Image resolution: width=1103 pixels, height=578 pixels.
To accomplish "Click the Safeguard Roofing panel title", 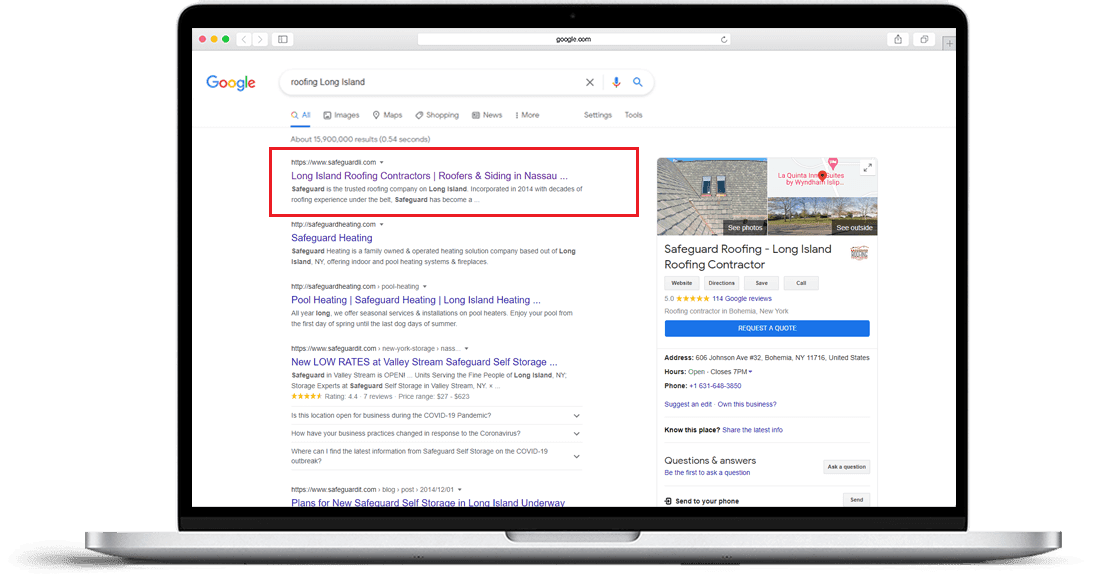I will 748,257.
